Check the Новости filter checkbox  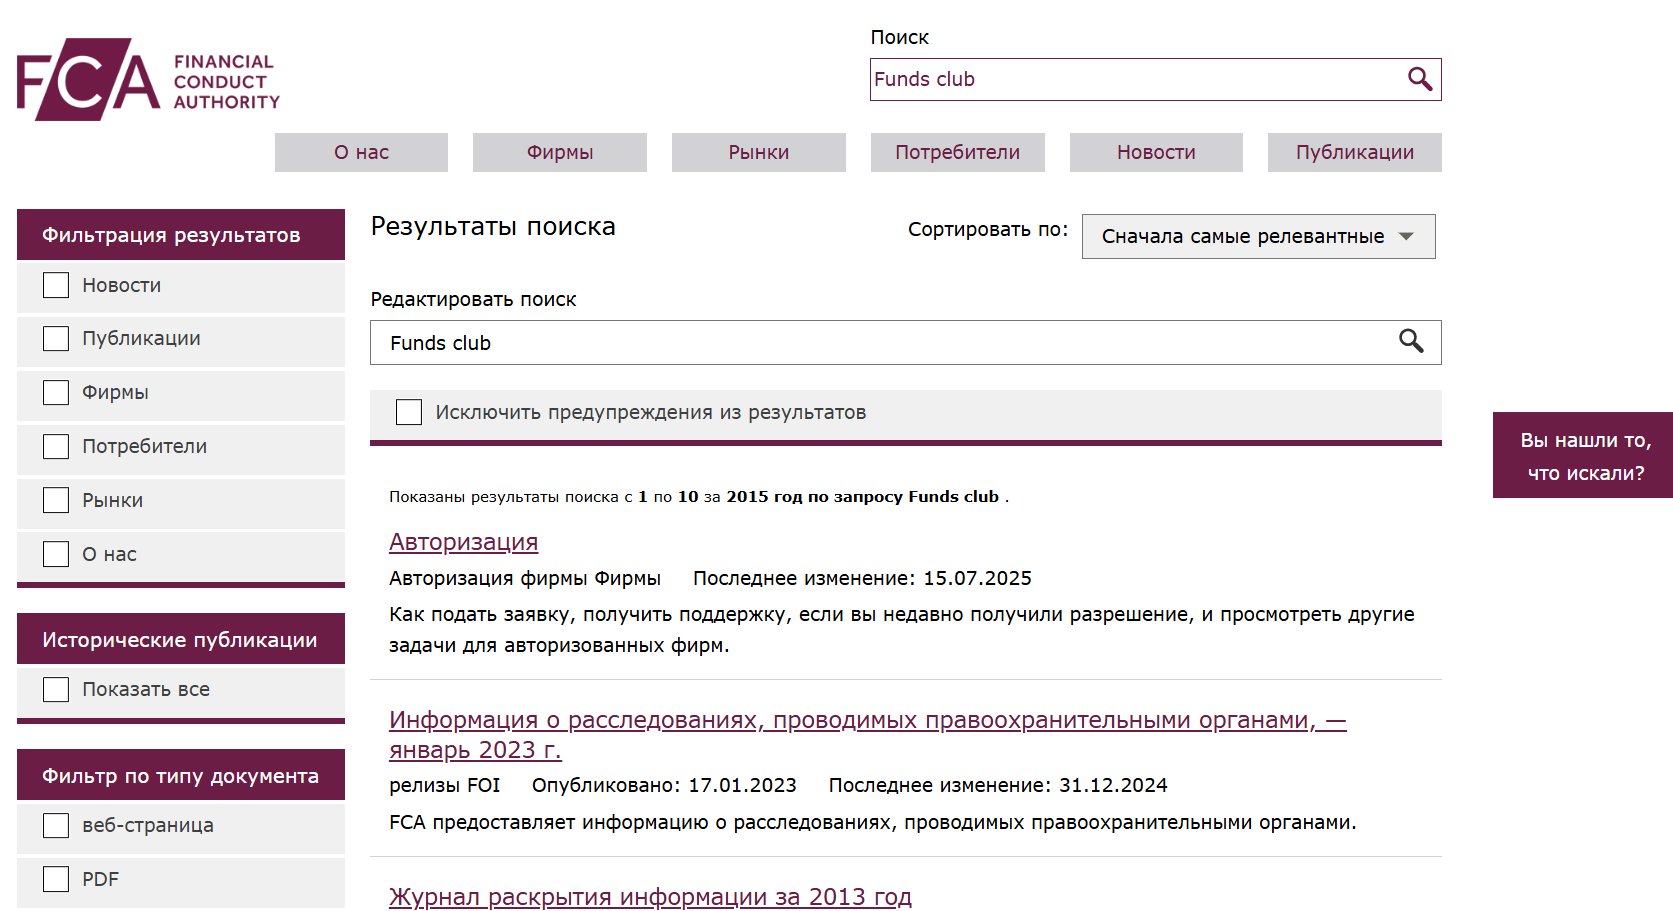click(56, 286)
